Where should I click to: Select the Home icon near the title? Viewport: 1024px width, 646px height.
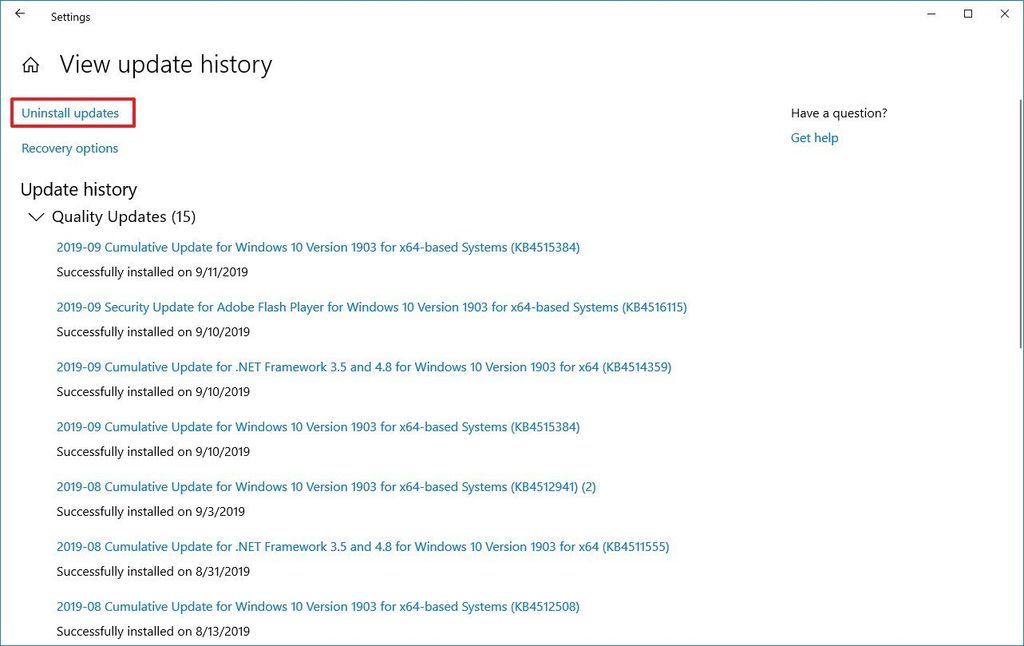click(30, 64)
